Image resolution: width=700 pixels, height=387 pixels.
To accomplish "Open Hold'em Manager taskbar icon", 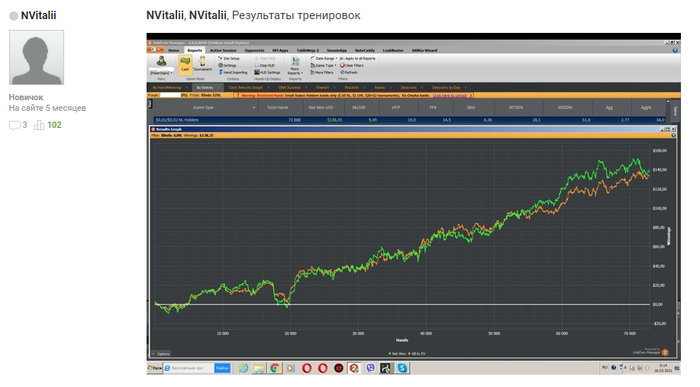I will click(x=354, y=368).
